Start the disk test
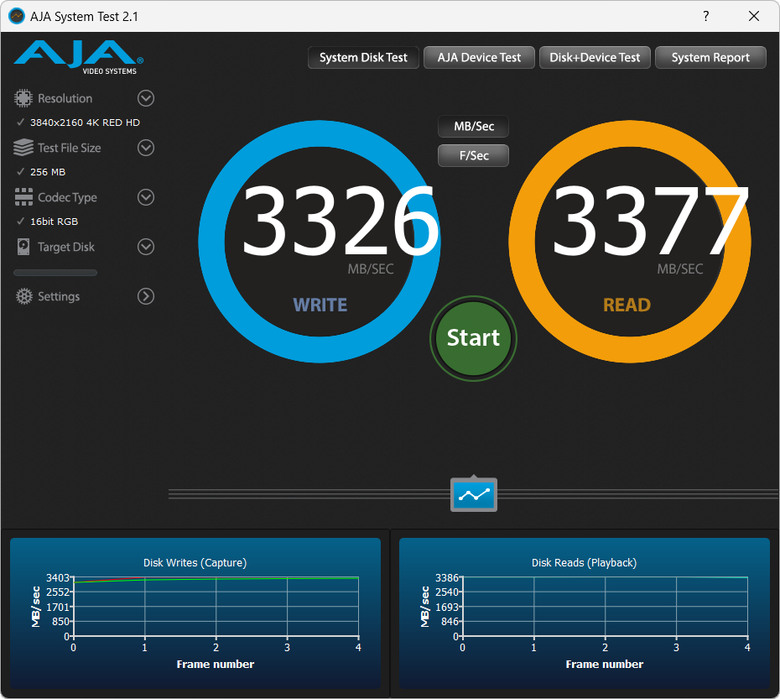The height and width of the screenshot is (699, 780). (x=474, y=338)
